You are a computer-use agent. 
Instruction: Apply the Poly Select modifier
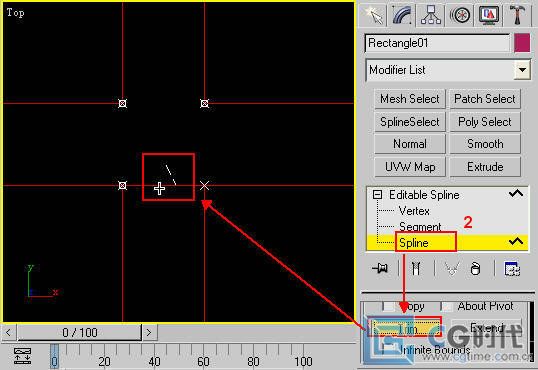pyautogui.click(x=485, y=122)
